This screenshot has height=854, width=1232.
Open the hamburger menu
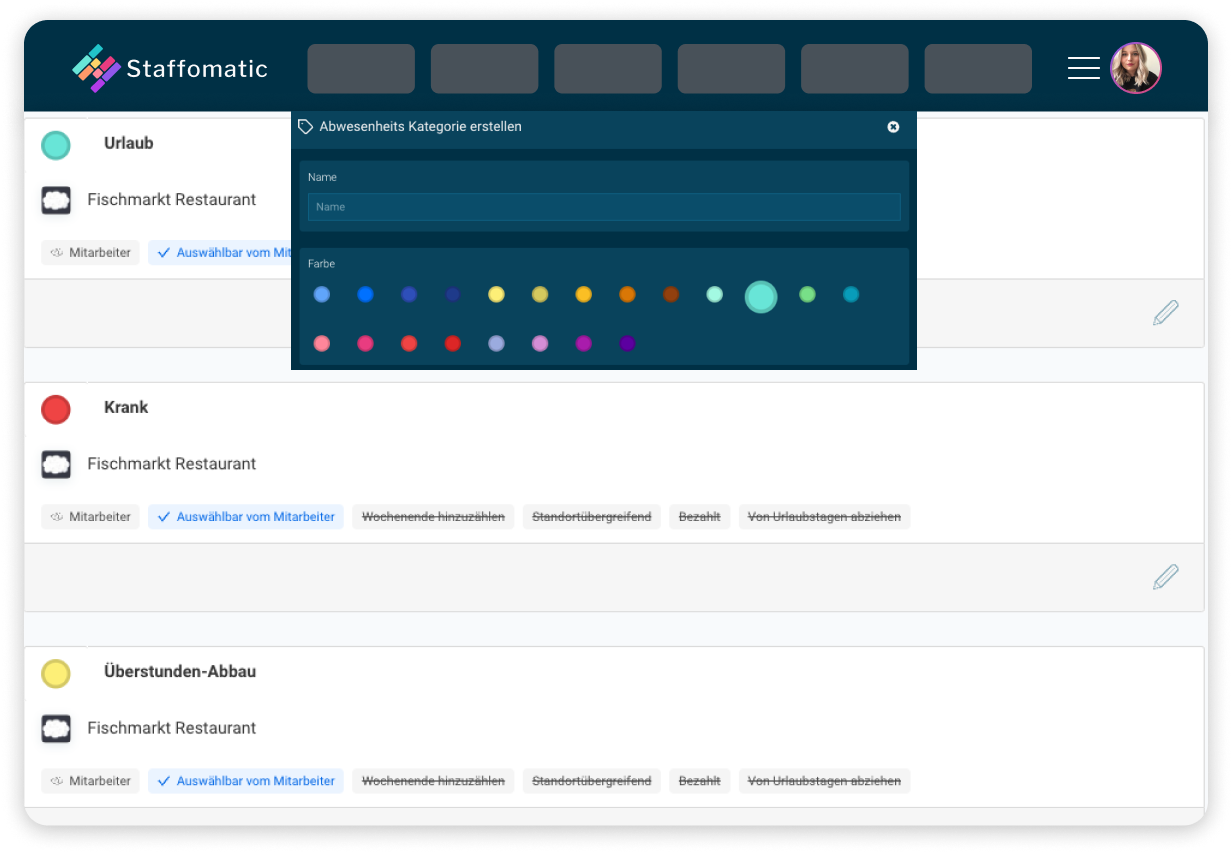click(x=1083, y=68)
